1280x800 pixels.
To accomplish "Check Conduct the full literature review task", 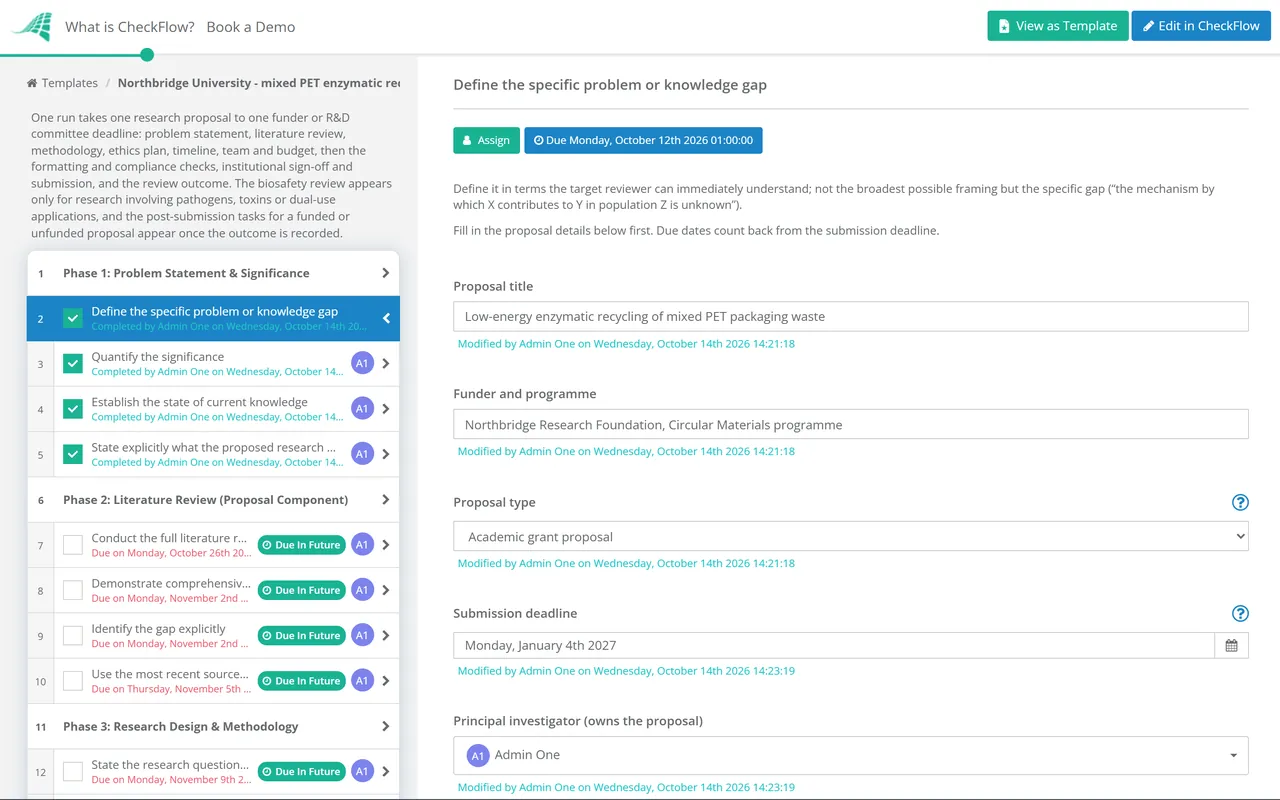I will [73, 545].
